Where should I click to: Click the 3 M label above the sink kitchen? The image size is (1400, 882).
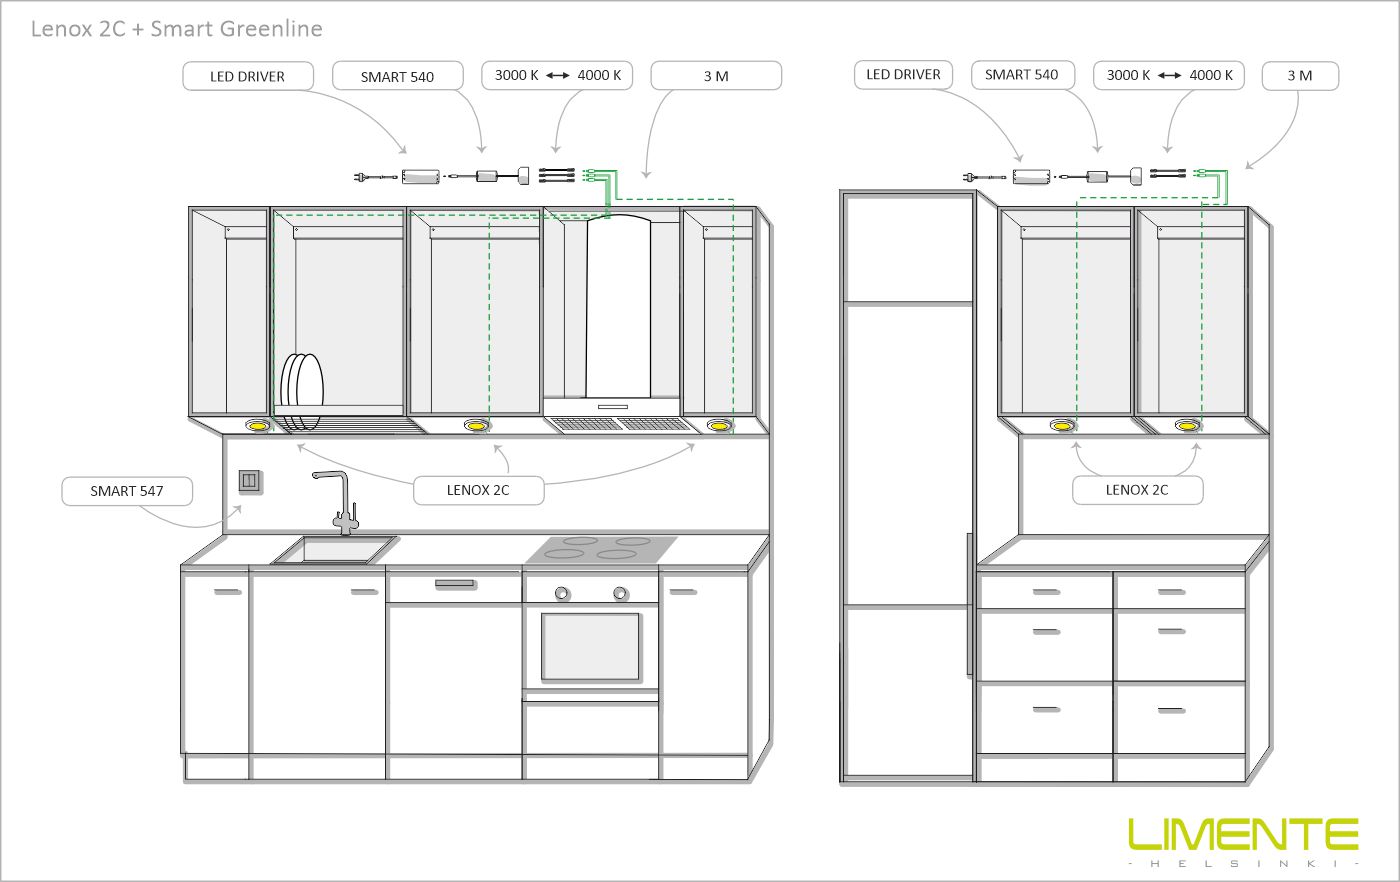716,76
